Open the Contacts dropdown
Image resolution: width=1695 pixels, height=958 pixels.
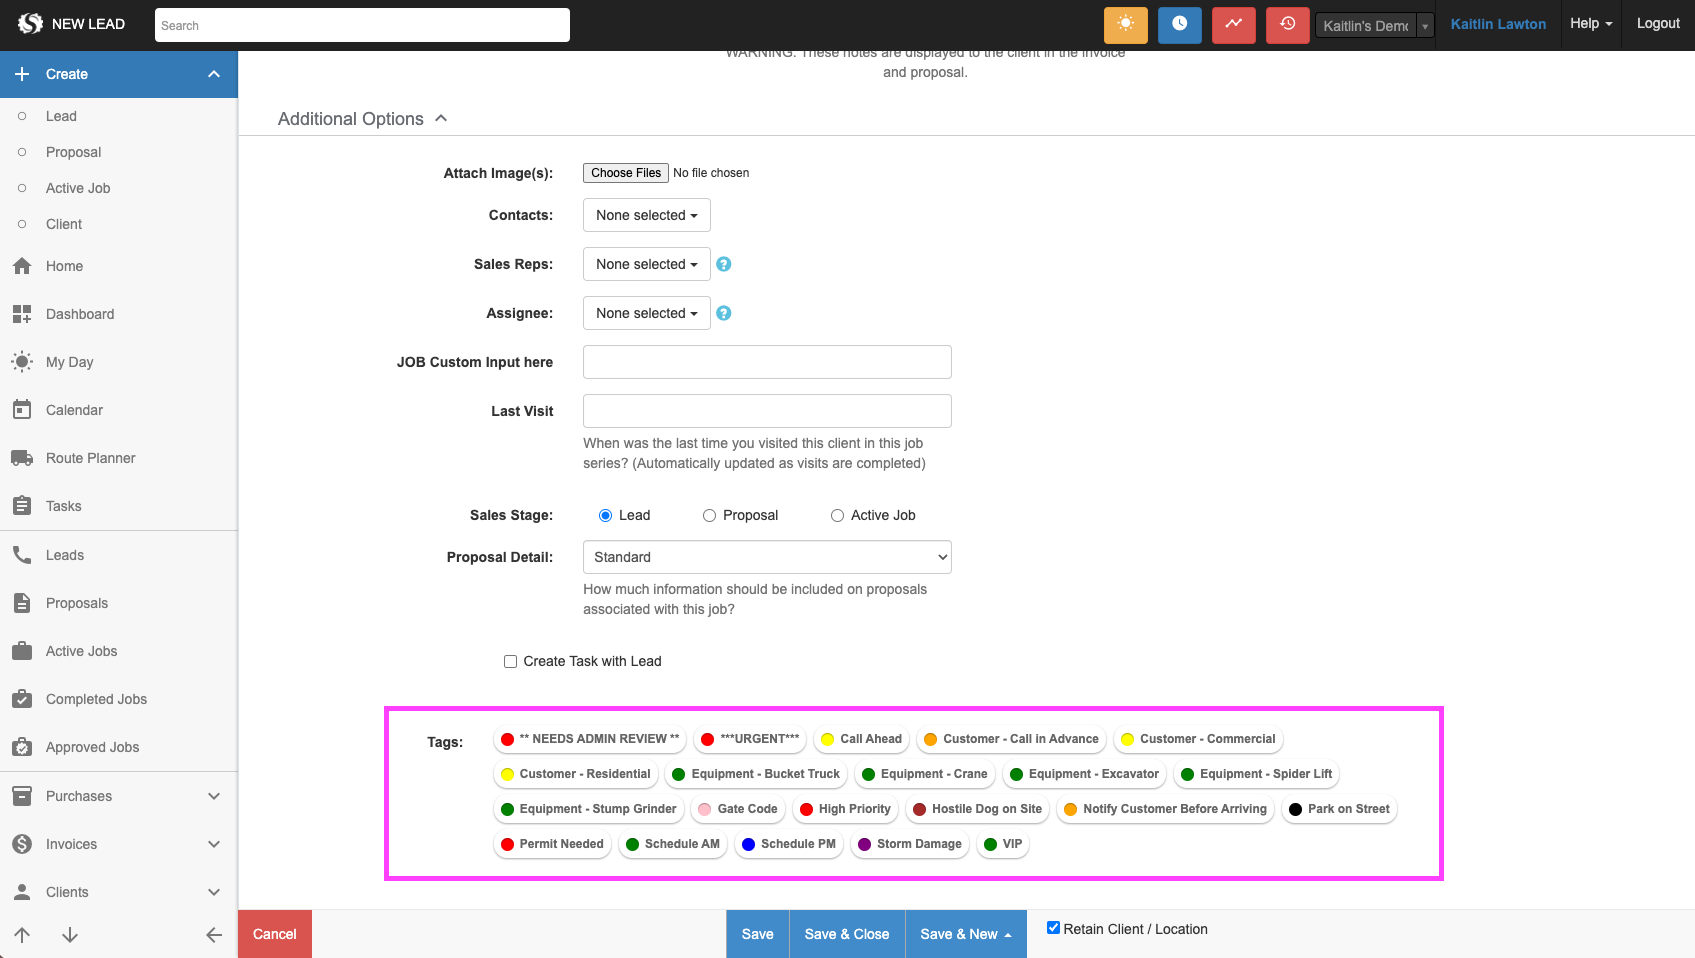(x=646, y=215)
